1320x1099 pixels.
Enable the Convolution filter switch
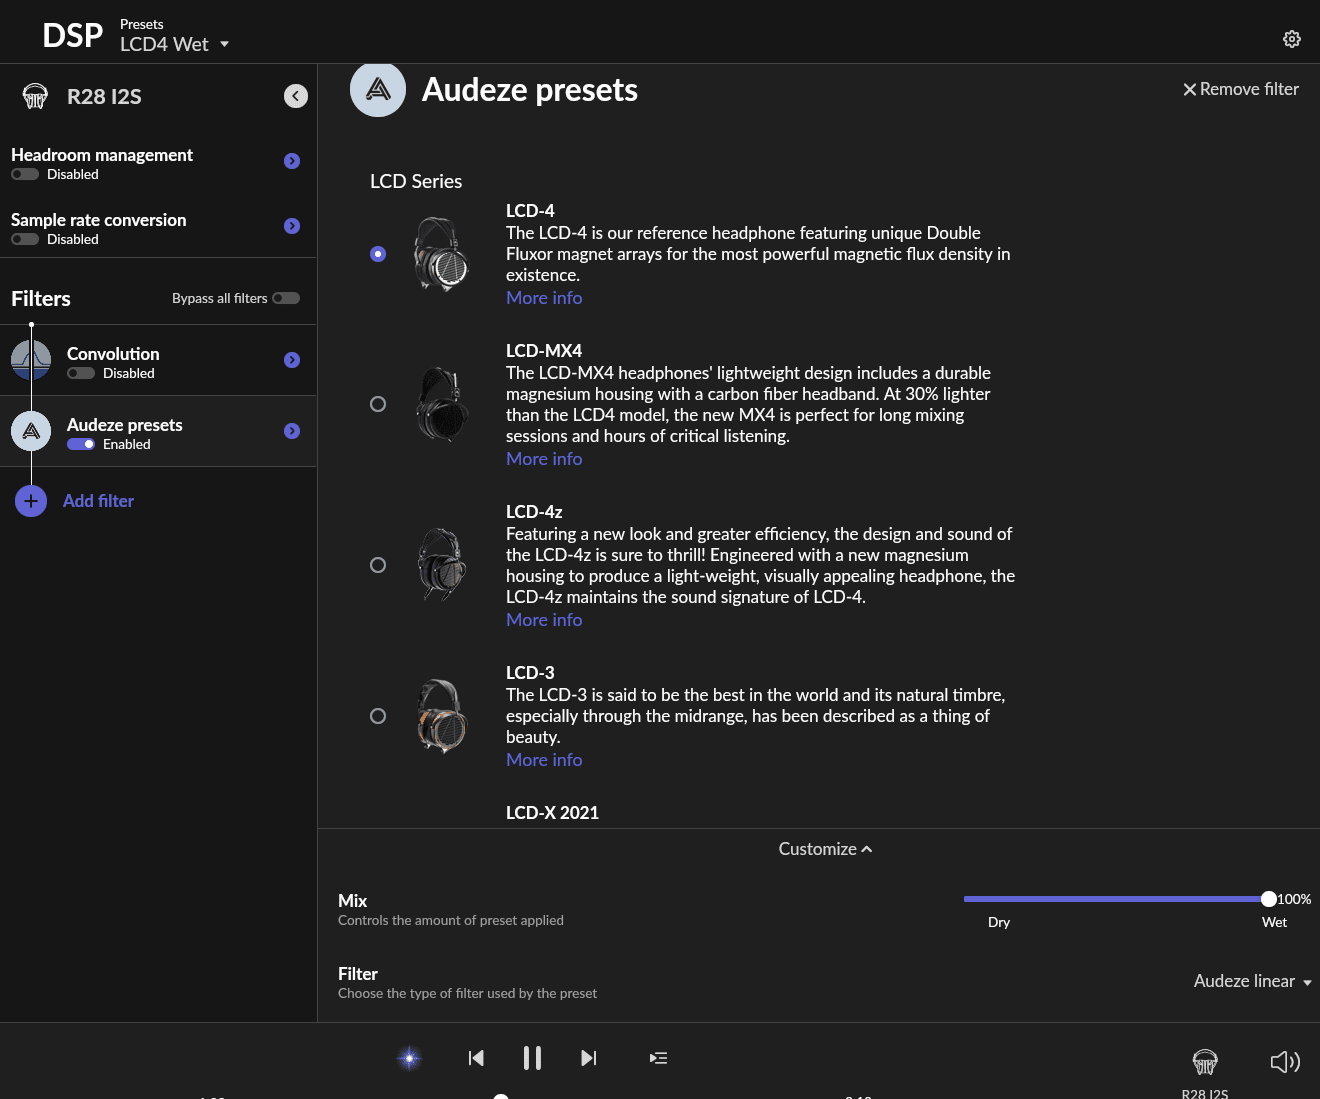click(81, 373)
